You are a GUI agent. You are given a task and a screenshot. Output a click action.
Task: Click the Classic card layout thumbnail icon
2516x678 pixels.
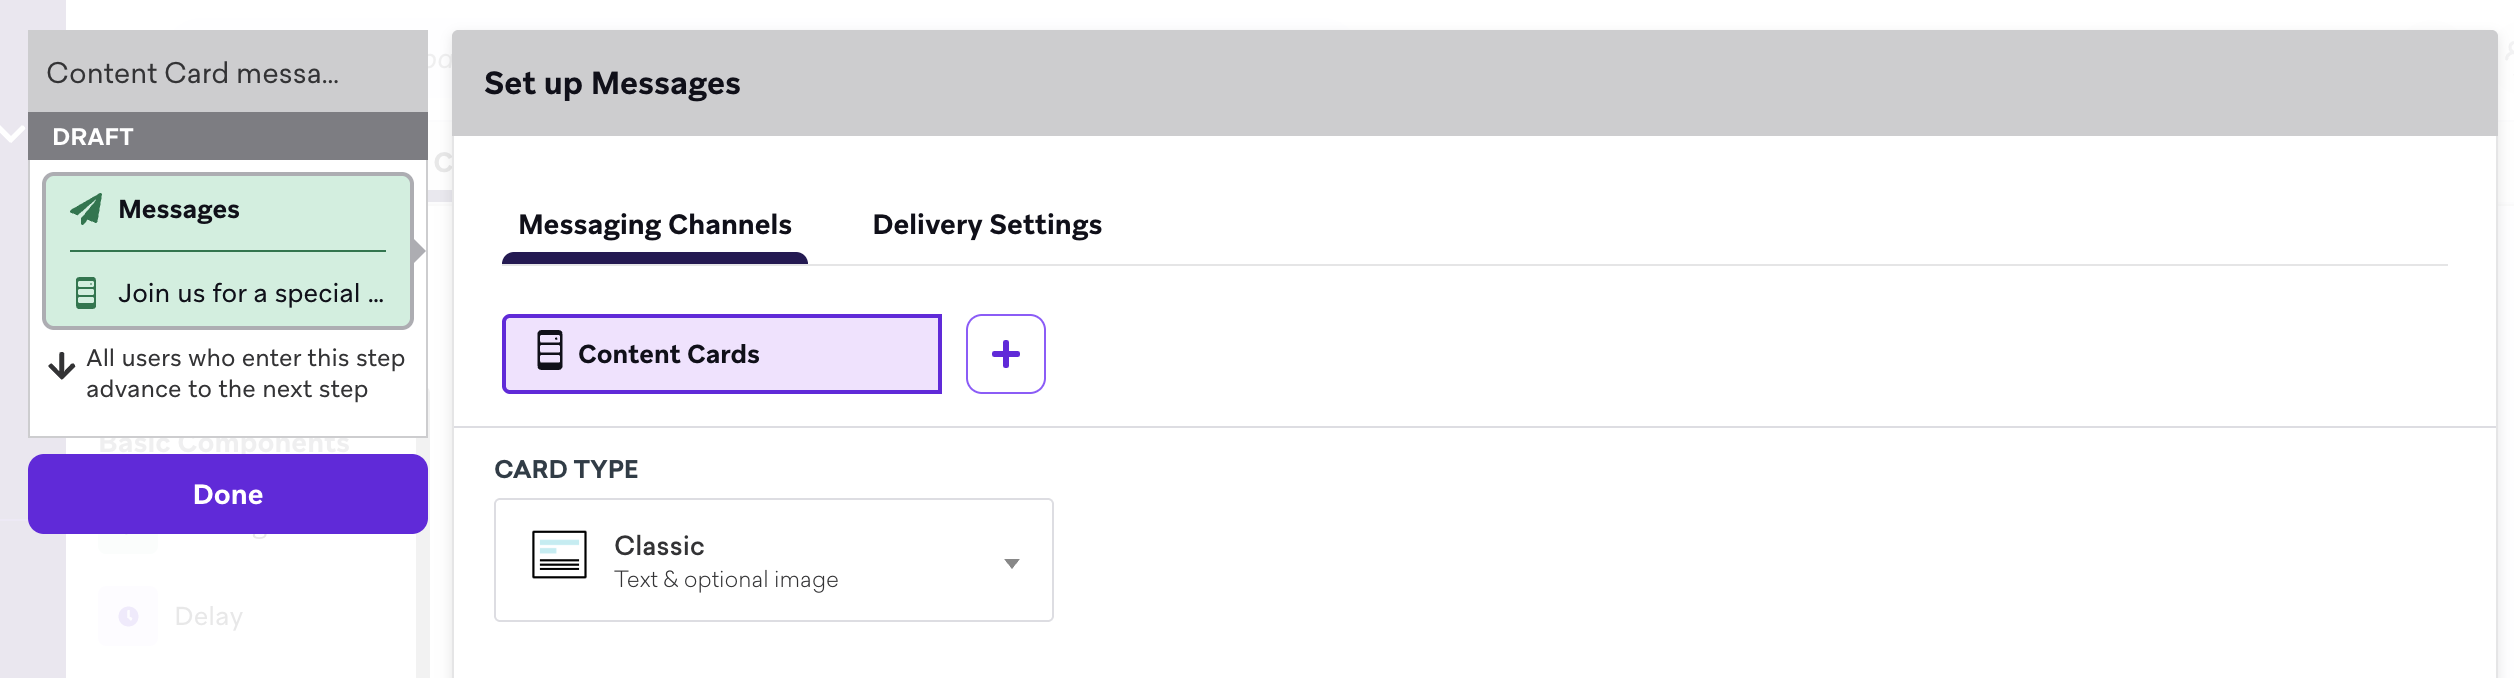(x=559, y=555)
